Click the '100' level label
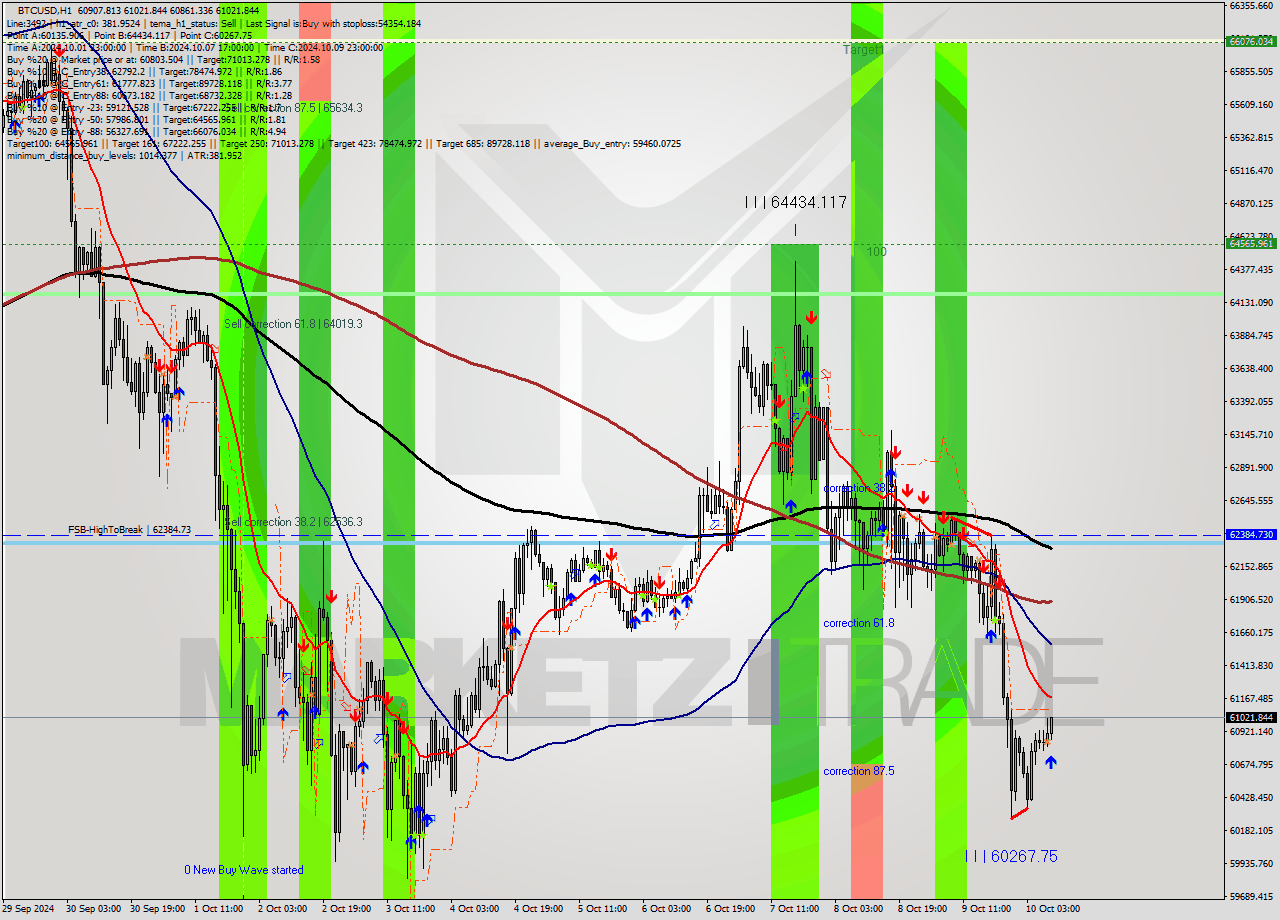Image resolution: width=1280 pixels, height=920 pixels. pos(877,252)
